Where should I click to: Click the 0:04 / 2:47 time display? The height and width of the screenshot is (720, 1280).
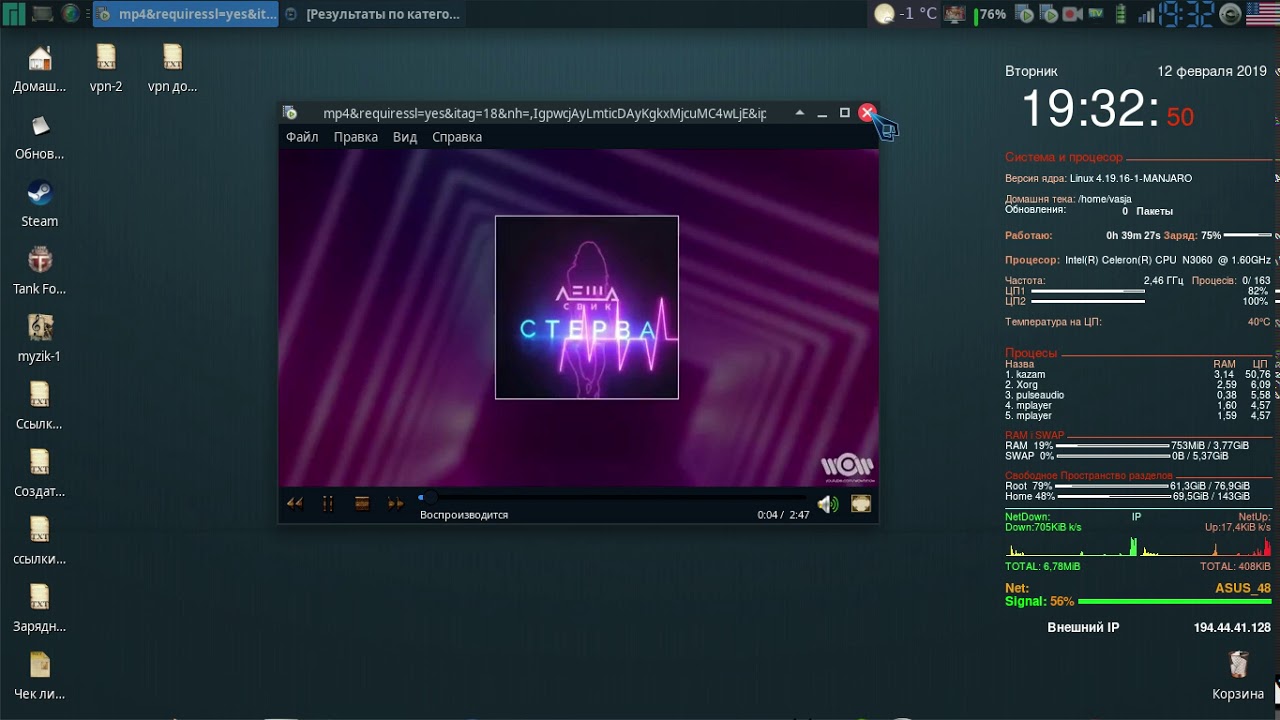[783, 515]
